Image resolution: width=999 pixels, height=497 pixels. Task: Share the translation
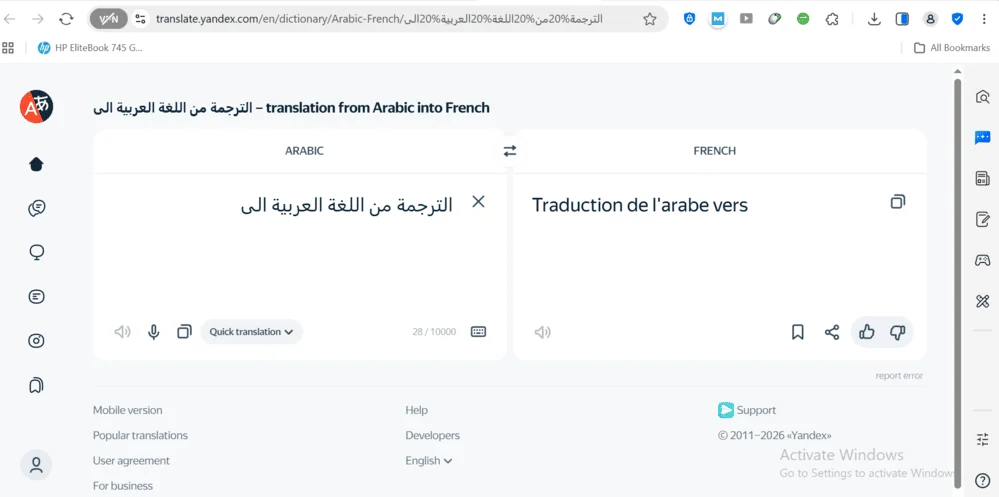click(x=832, y=332)
